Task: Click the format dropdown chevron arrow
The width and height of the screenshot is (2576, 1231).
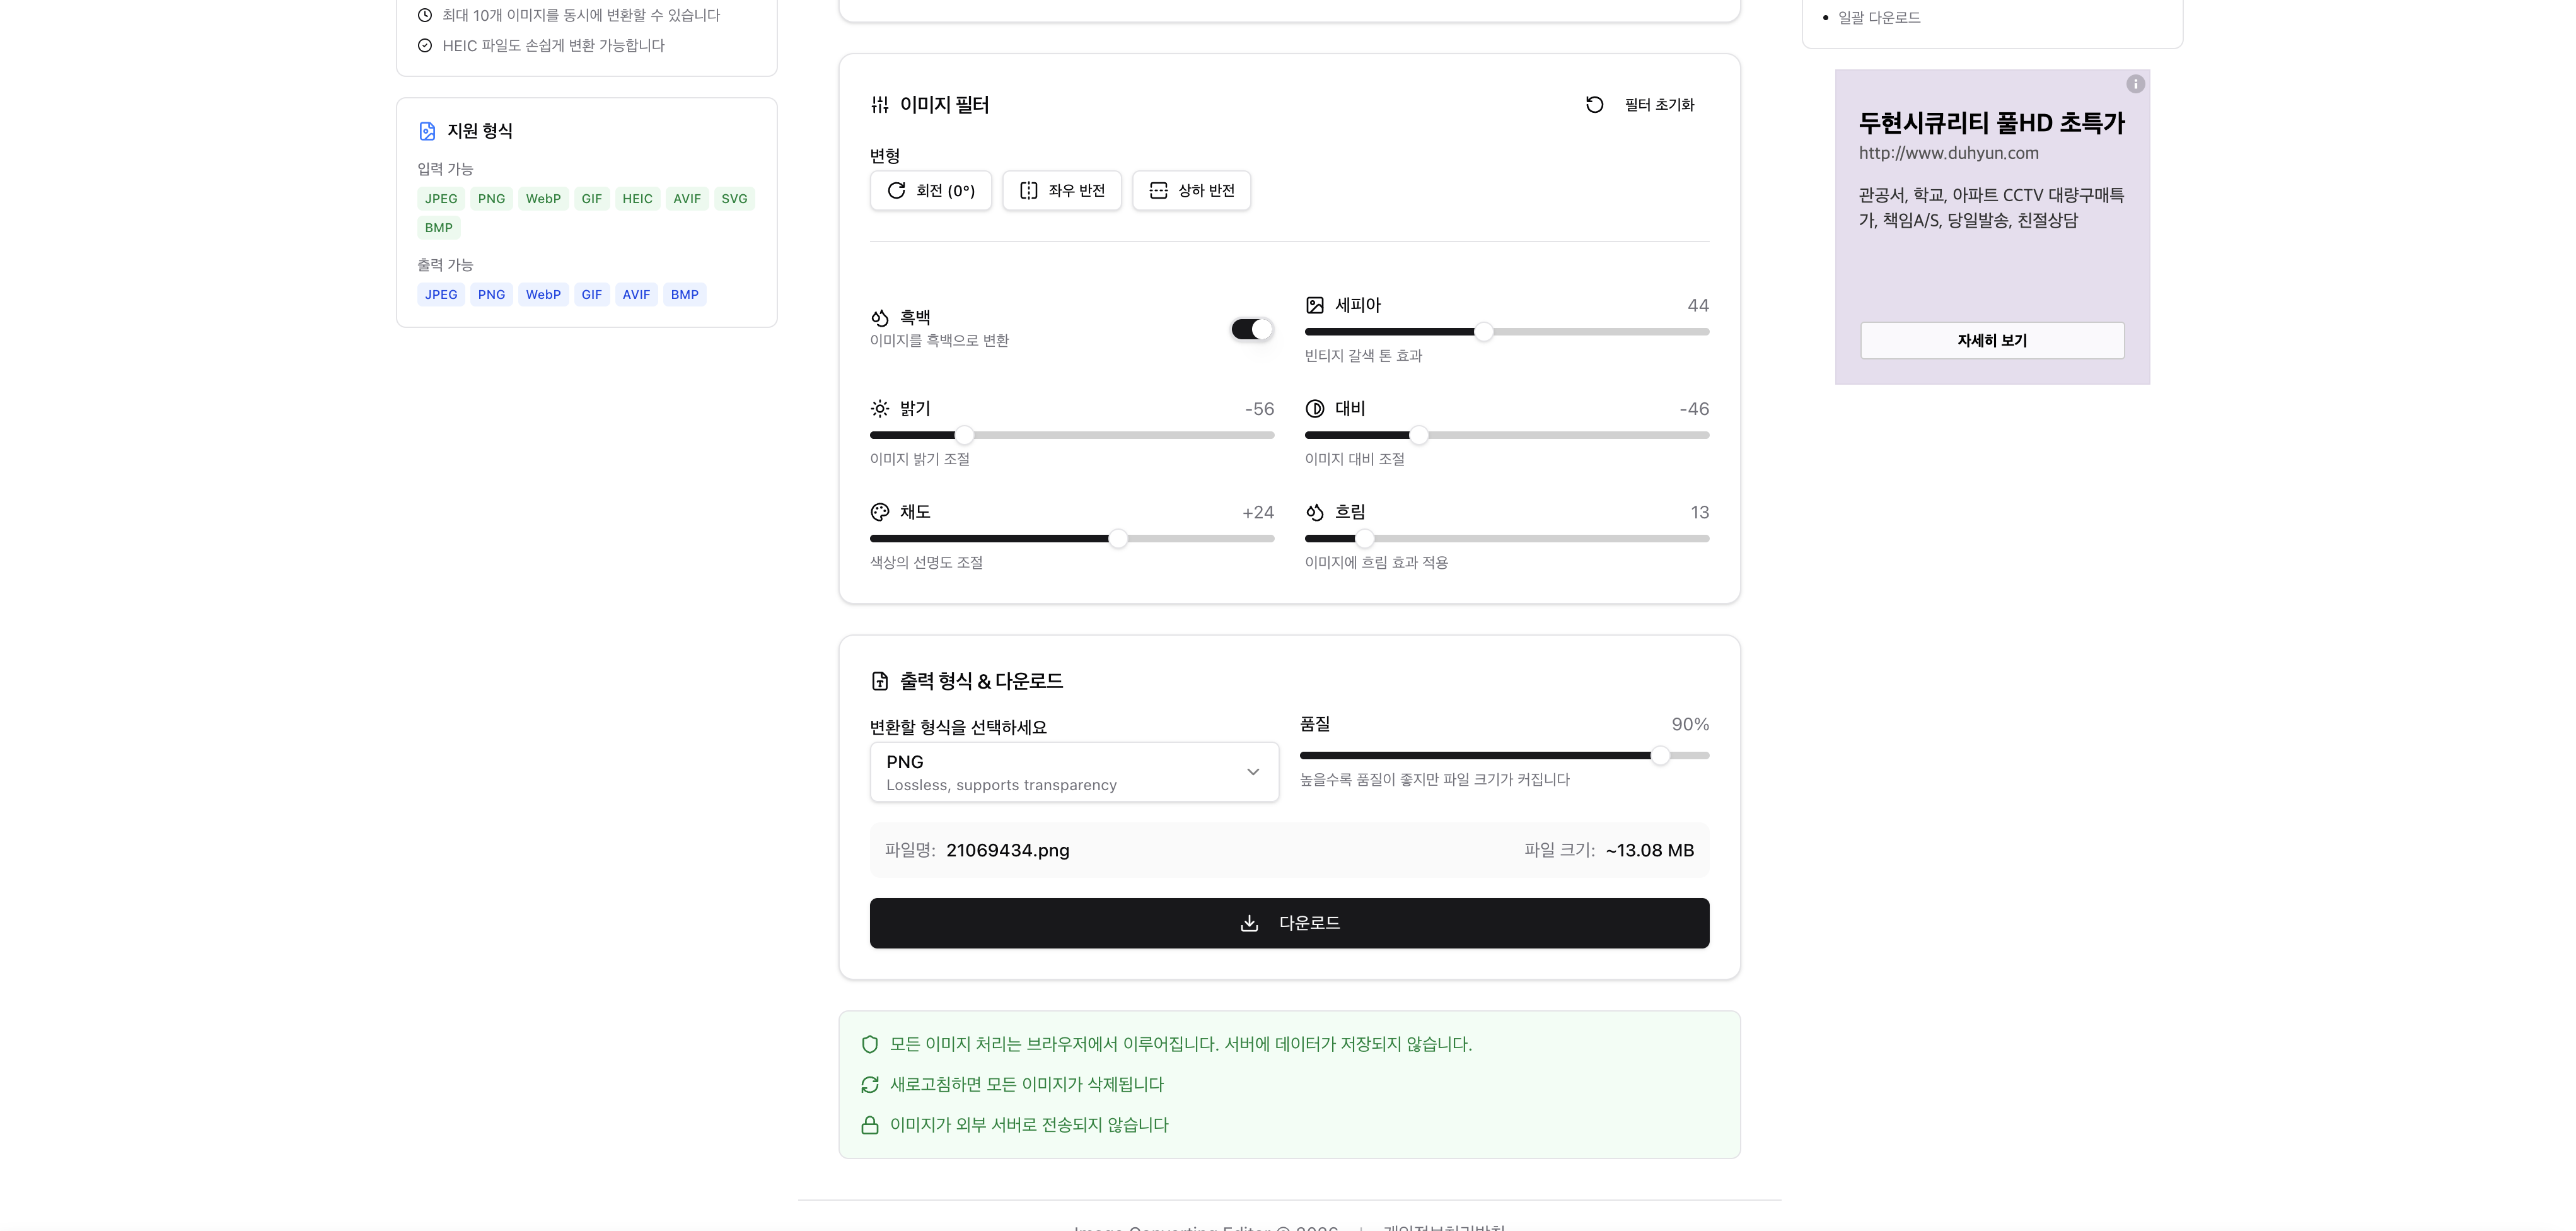Action: pos(1252,772)
